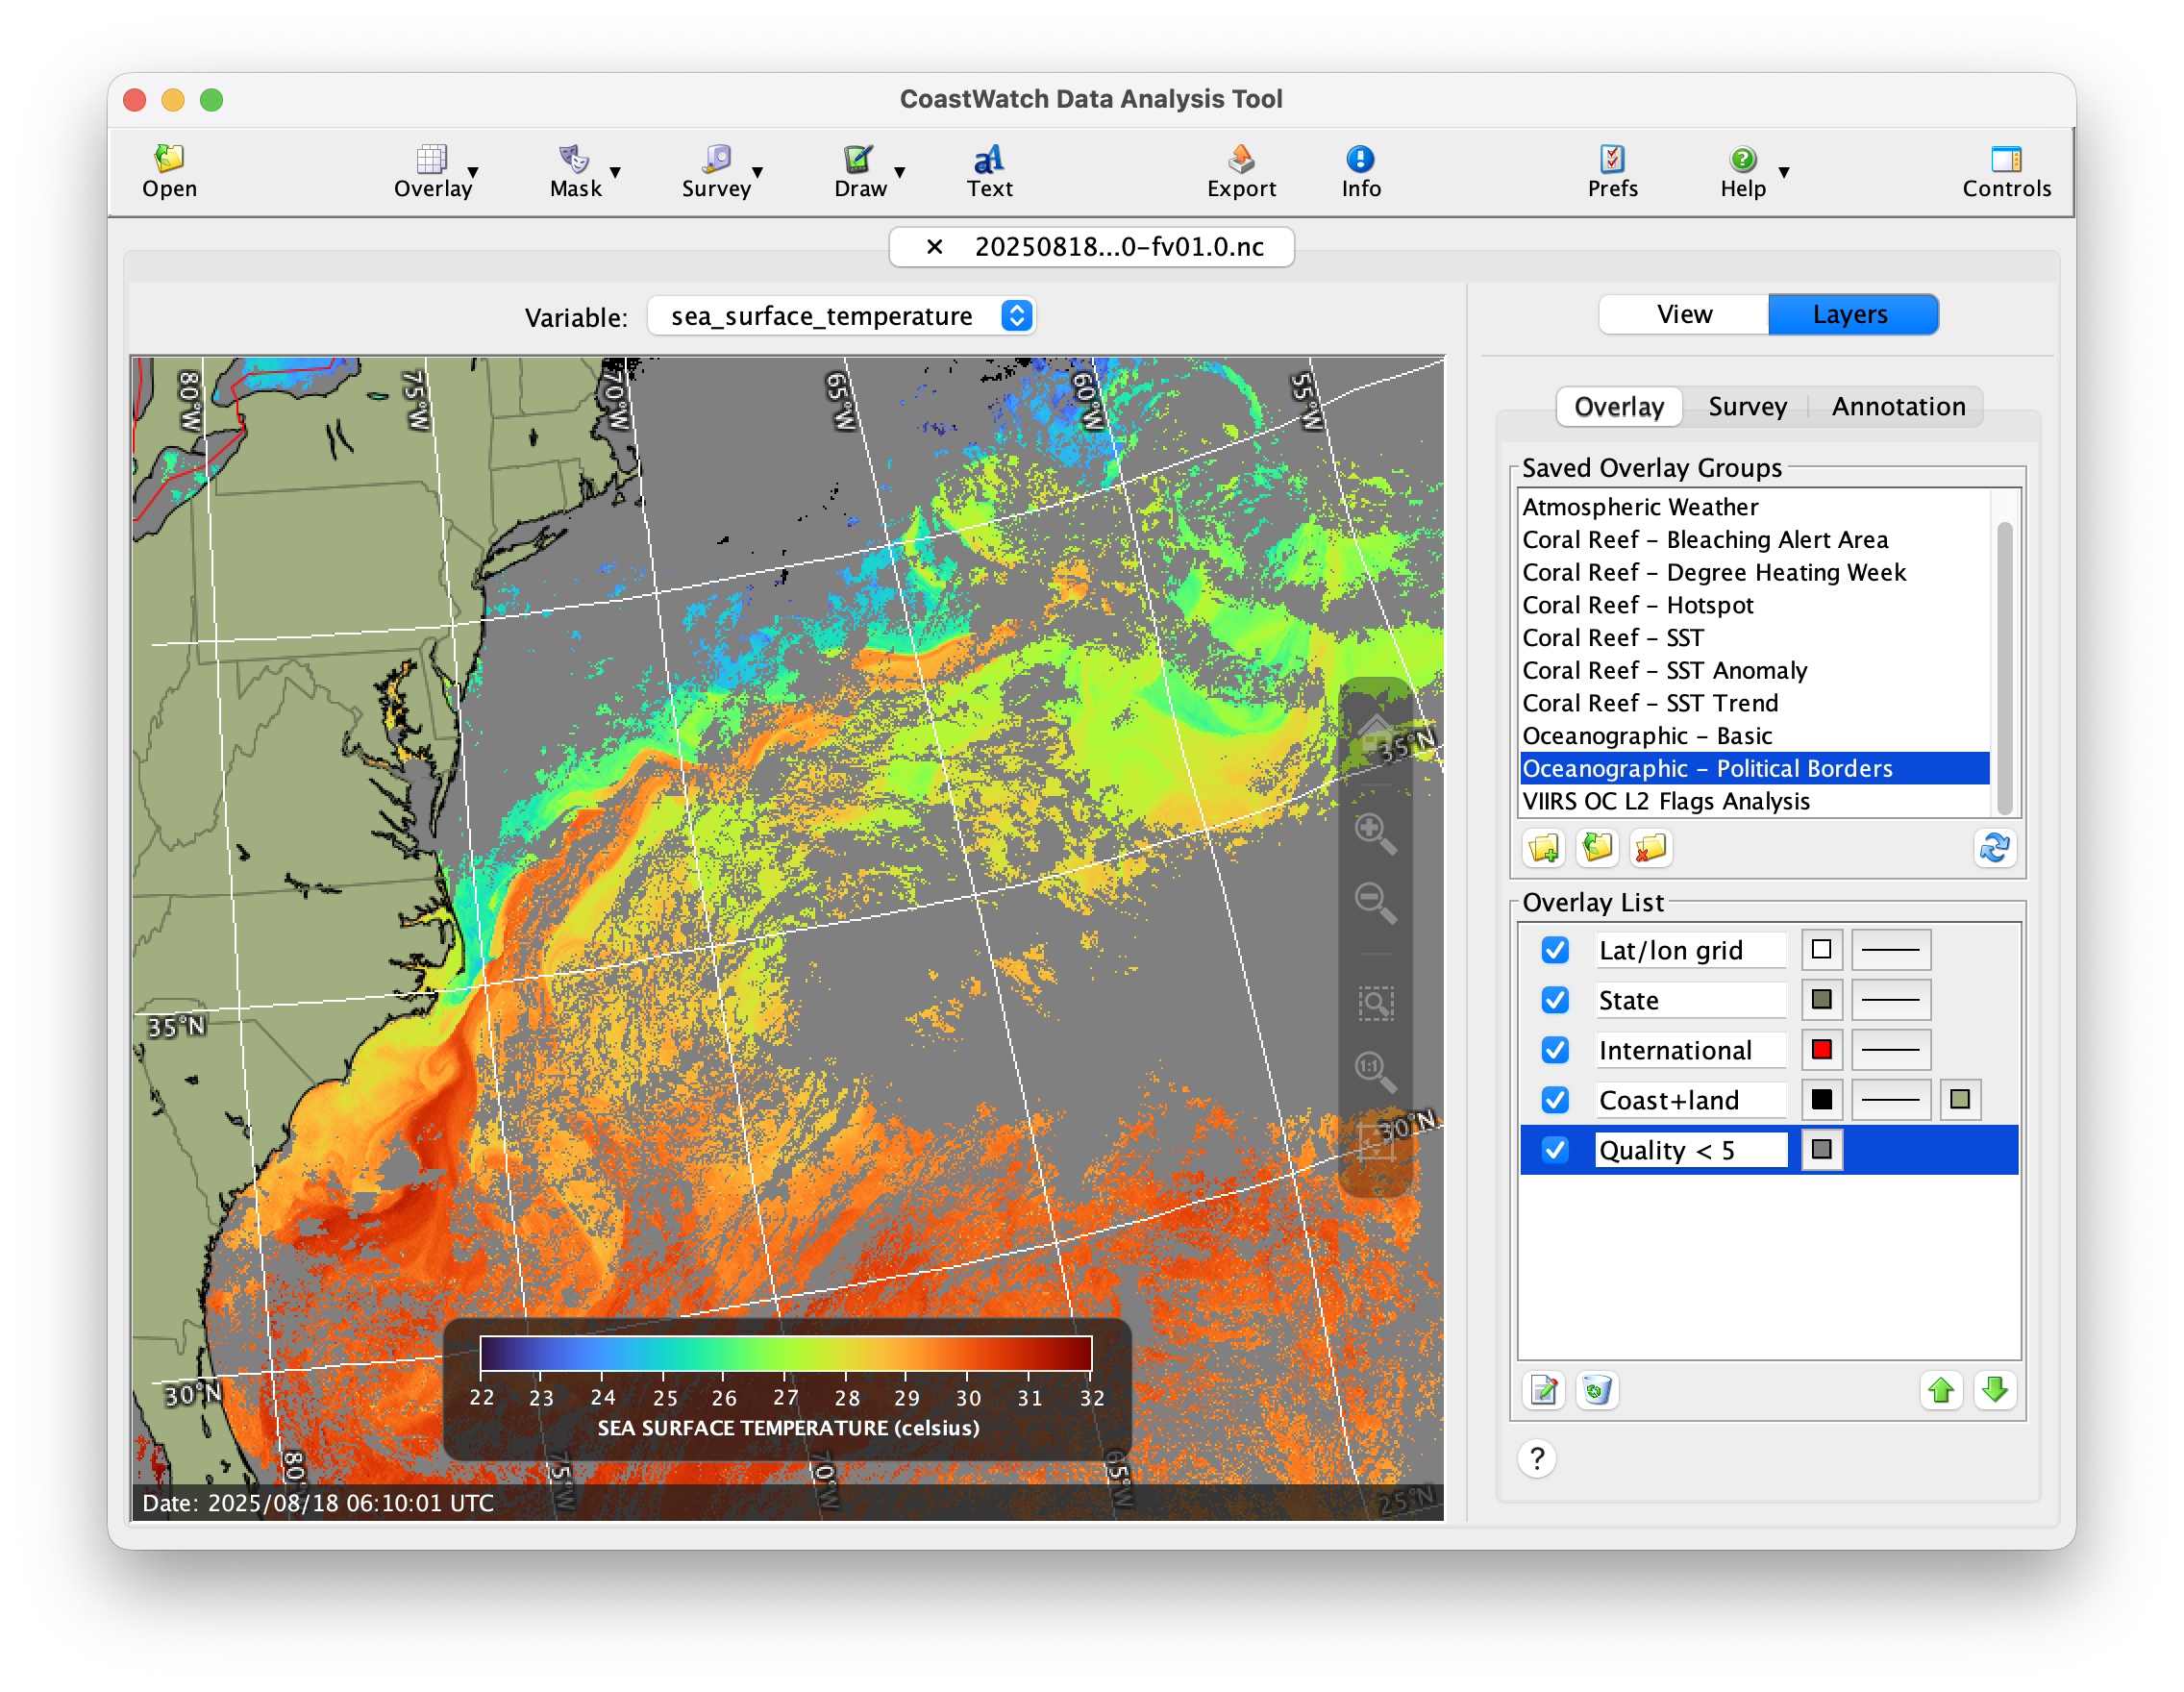
Task: Click the question mark help button
Action: 1537,1459
